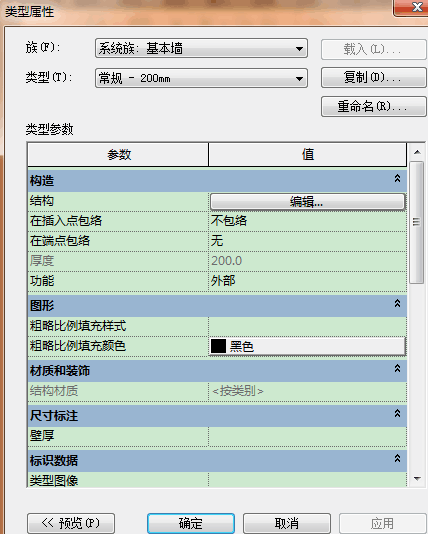
Task: Select the 粗略比例填充颜色 parameter label
Action: pyautogui.click(x=78, y=346)
